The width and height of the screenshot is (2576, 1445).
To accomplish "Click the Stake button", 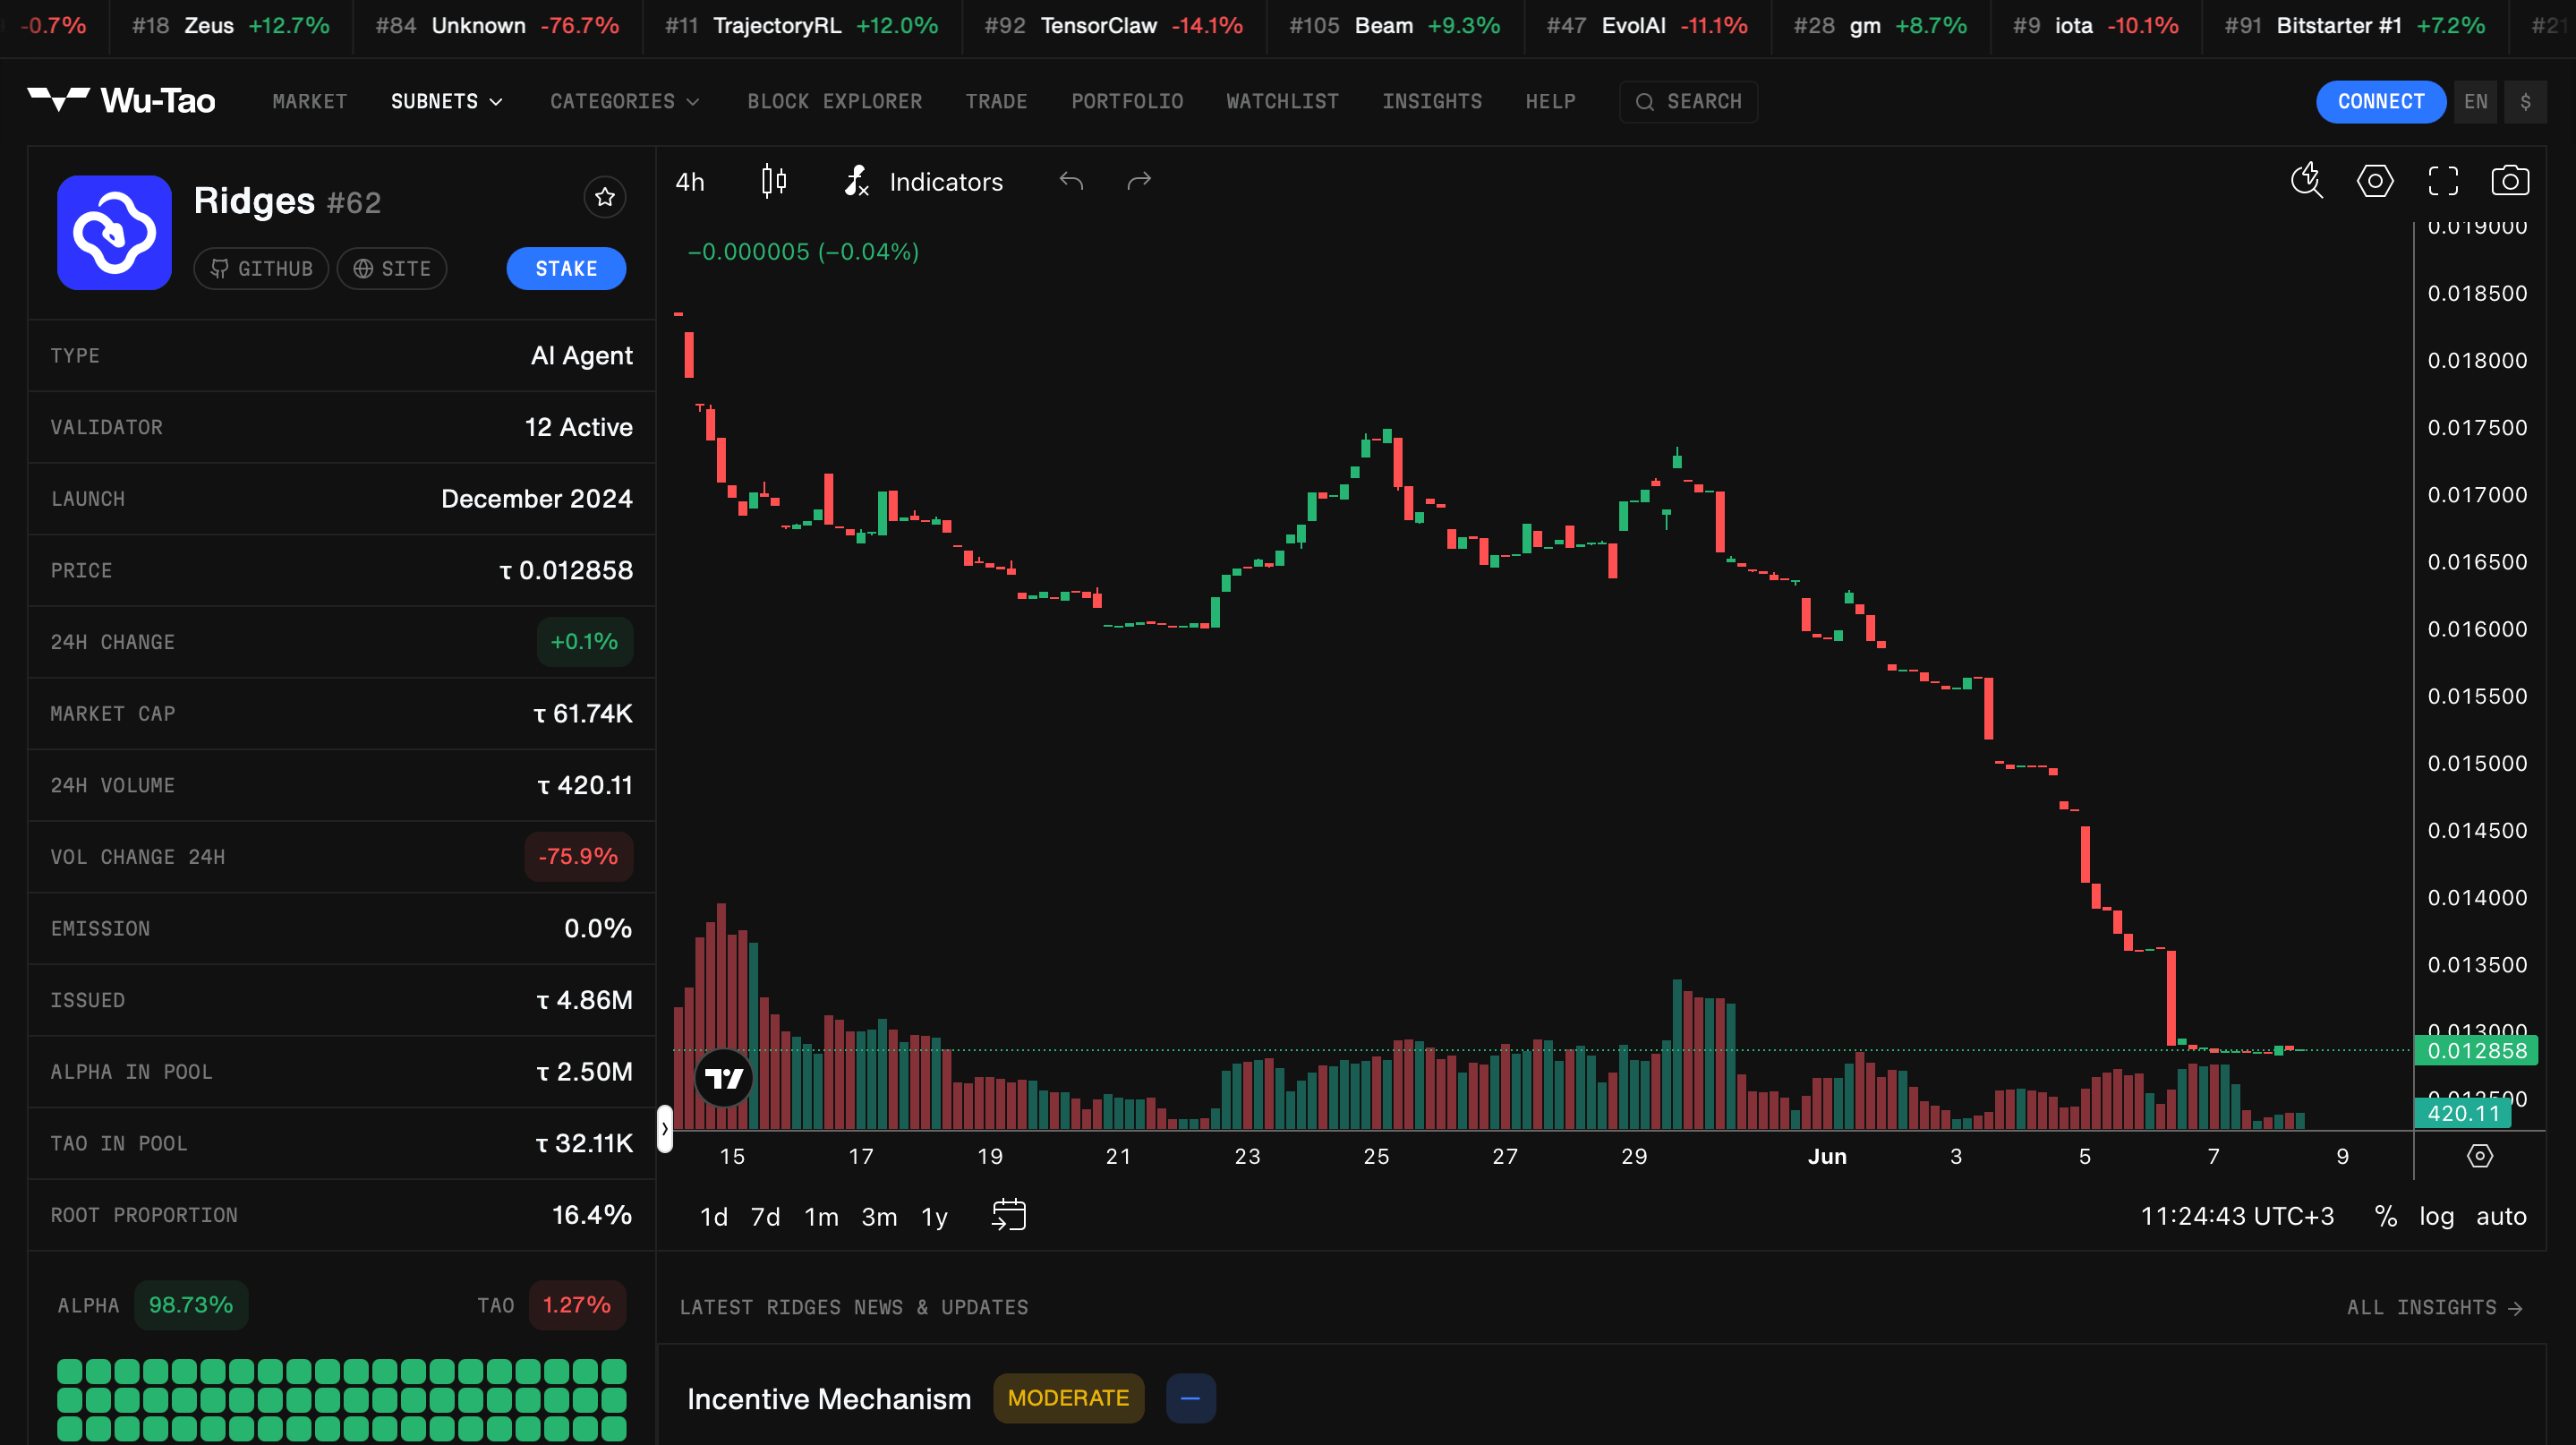I will pyautogui.click(x=566, y=269).
